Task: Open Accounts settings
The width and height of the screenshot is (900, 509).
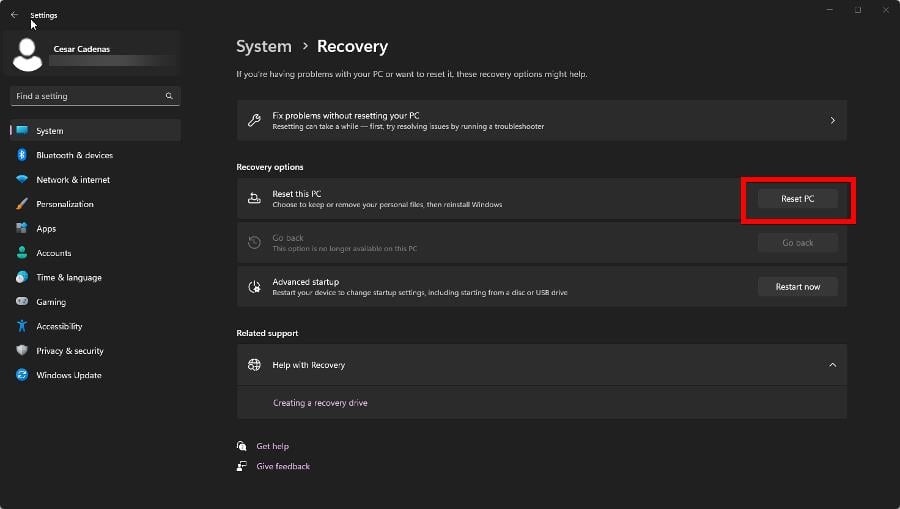Action: [x=95, y=252]
